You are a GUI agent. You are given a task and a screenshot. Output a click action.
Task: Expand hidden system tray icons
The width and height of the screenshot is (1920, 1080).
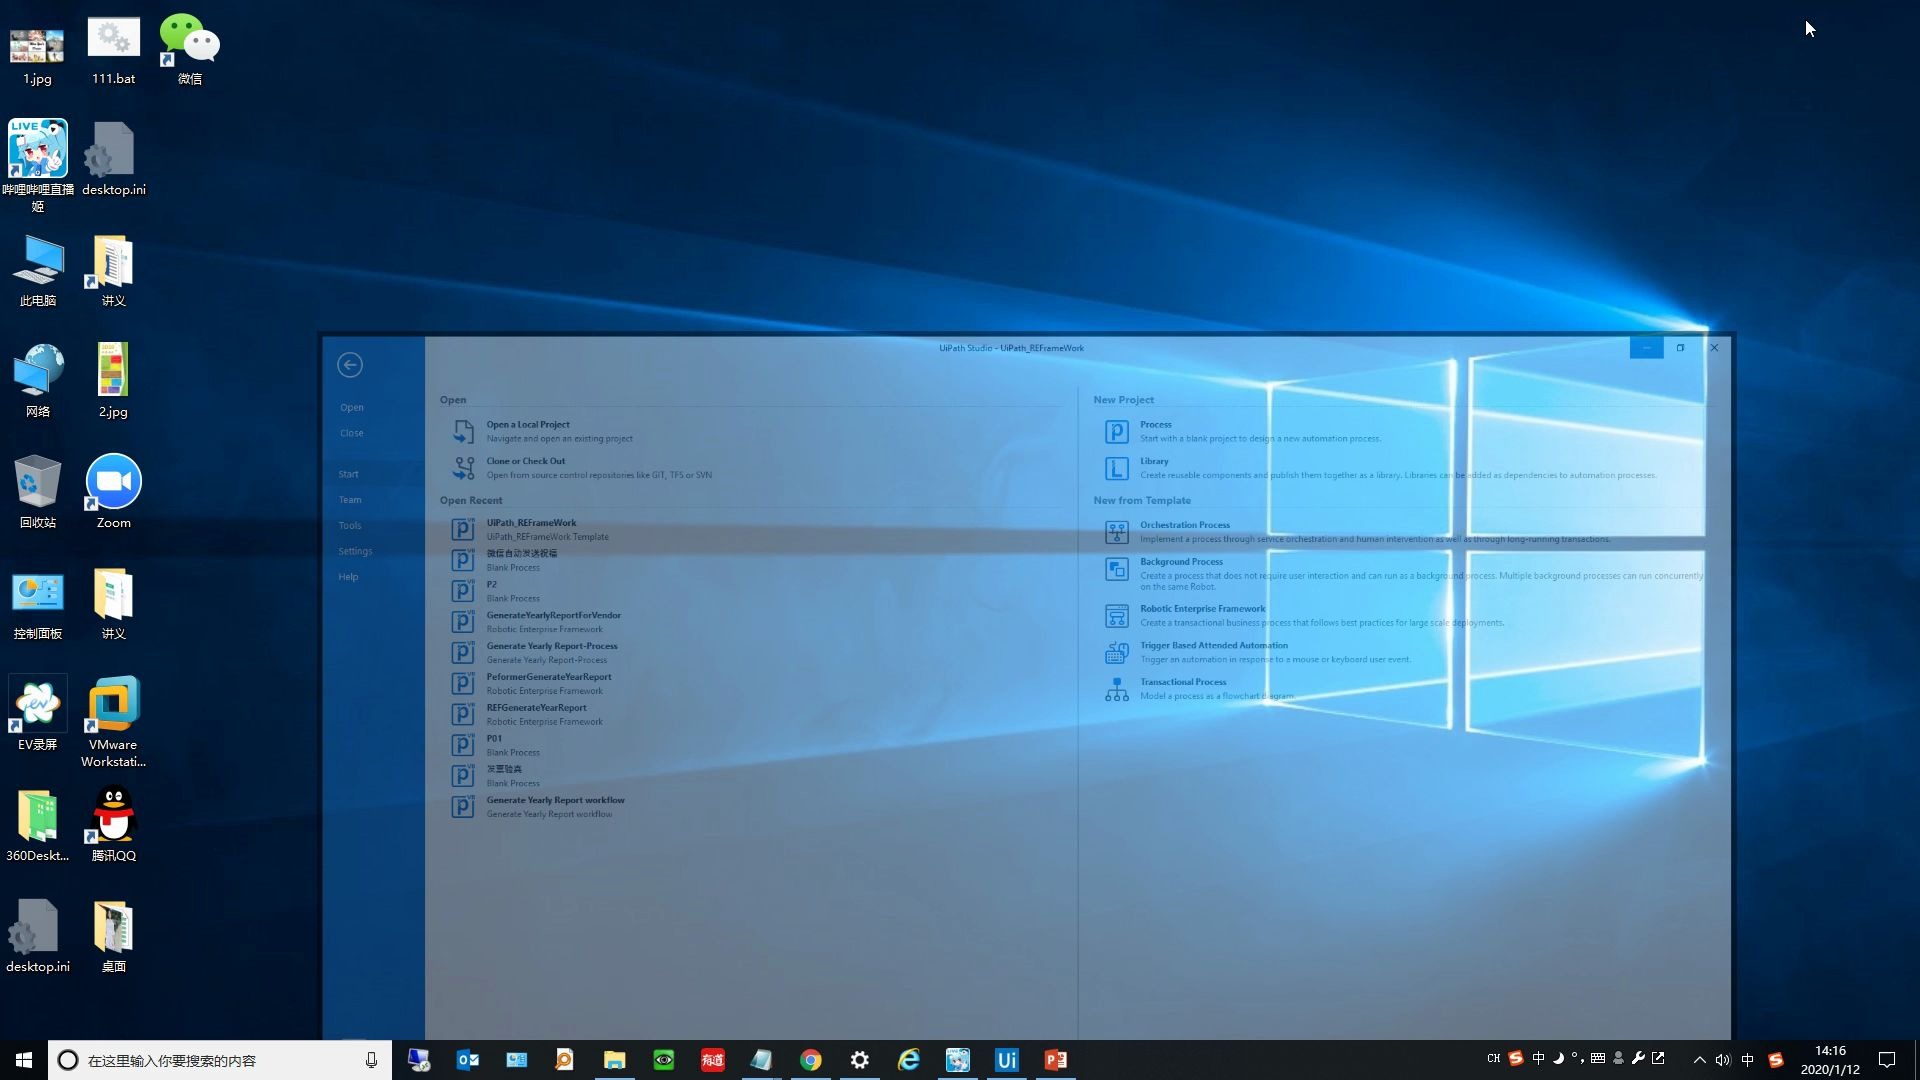(x=1699, y=1060)
